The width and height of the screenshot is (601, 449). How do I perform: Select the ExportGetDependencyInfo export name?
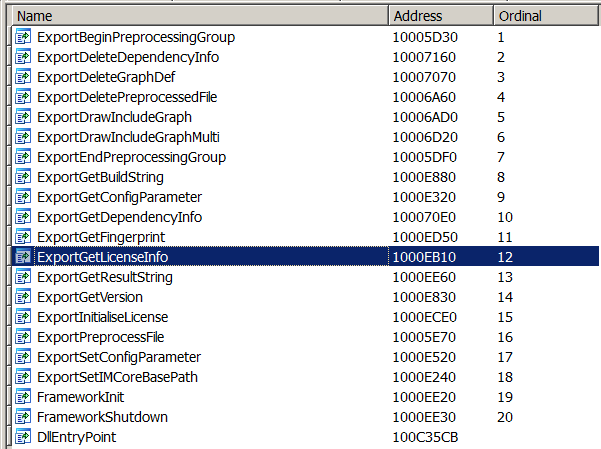coord(120,217)
